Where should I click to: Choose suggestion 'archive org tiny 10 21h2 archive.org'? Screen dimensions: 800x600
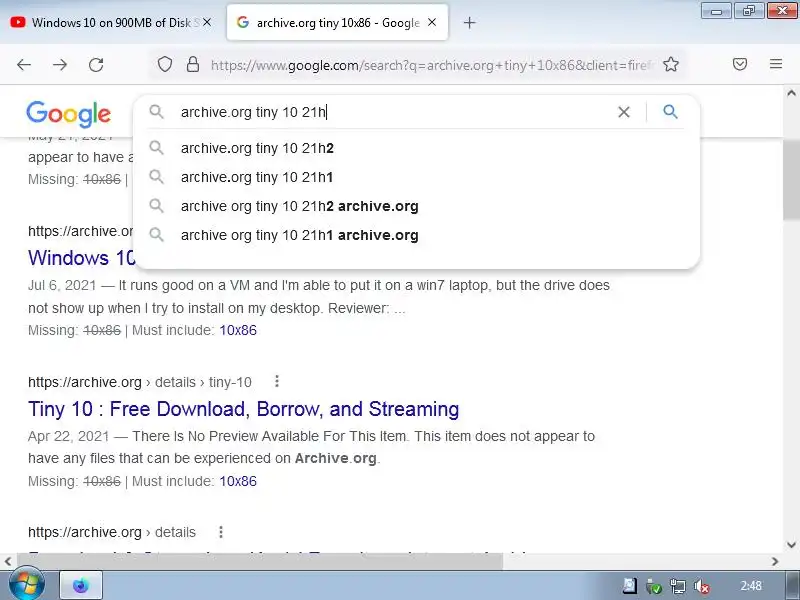pyautogui.click(x=416, y=206)
